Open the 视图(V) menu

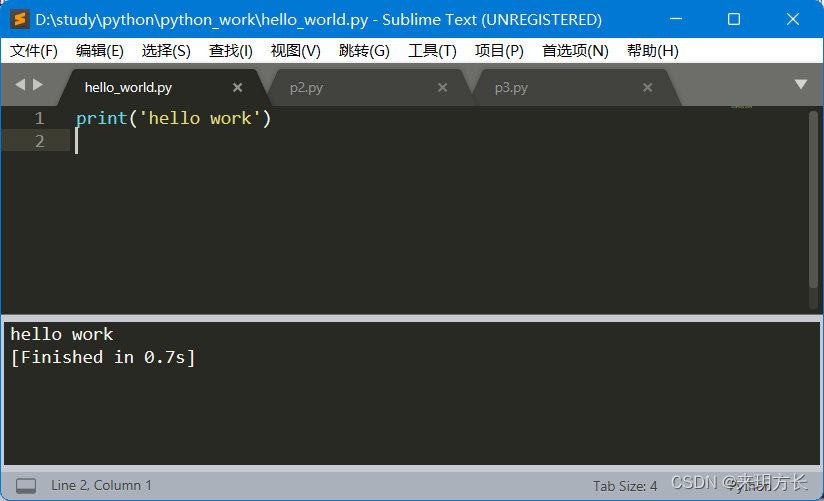coord(295,51)
